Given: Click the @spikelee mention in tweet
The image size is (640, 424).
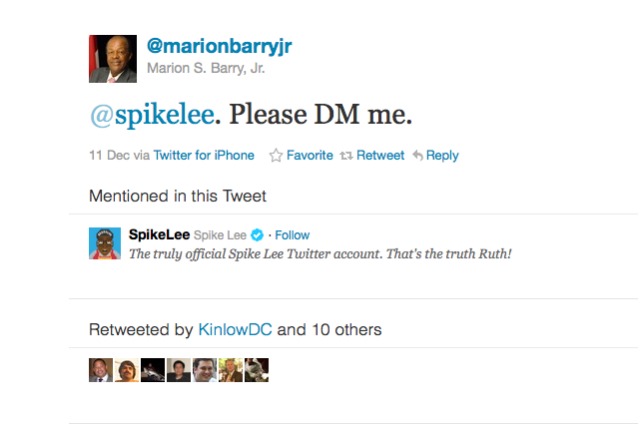Looking at the screenshot, I should click(x=151, y=114).
